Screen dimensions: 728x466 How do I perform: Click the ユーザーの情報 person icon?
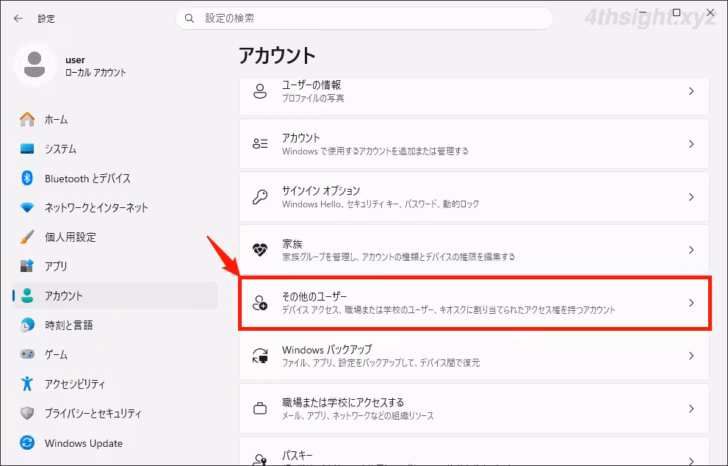point(260,91)
